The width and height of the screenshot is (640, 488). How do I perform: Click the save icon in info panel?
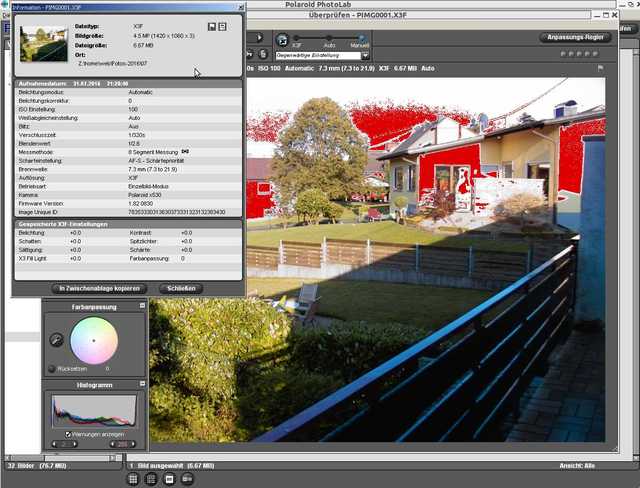[212, 27]
